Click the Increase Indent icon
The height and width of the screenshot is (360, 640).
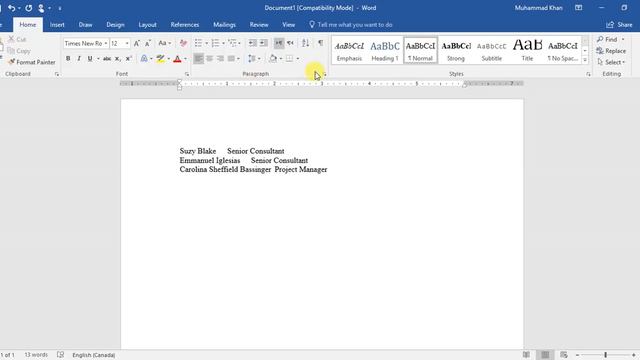[264, 43]
